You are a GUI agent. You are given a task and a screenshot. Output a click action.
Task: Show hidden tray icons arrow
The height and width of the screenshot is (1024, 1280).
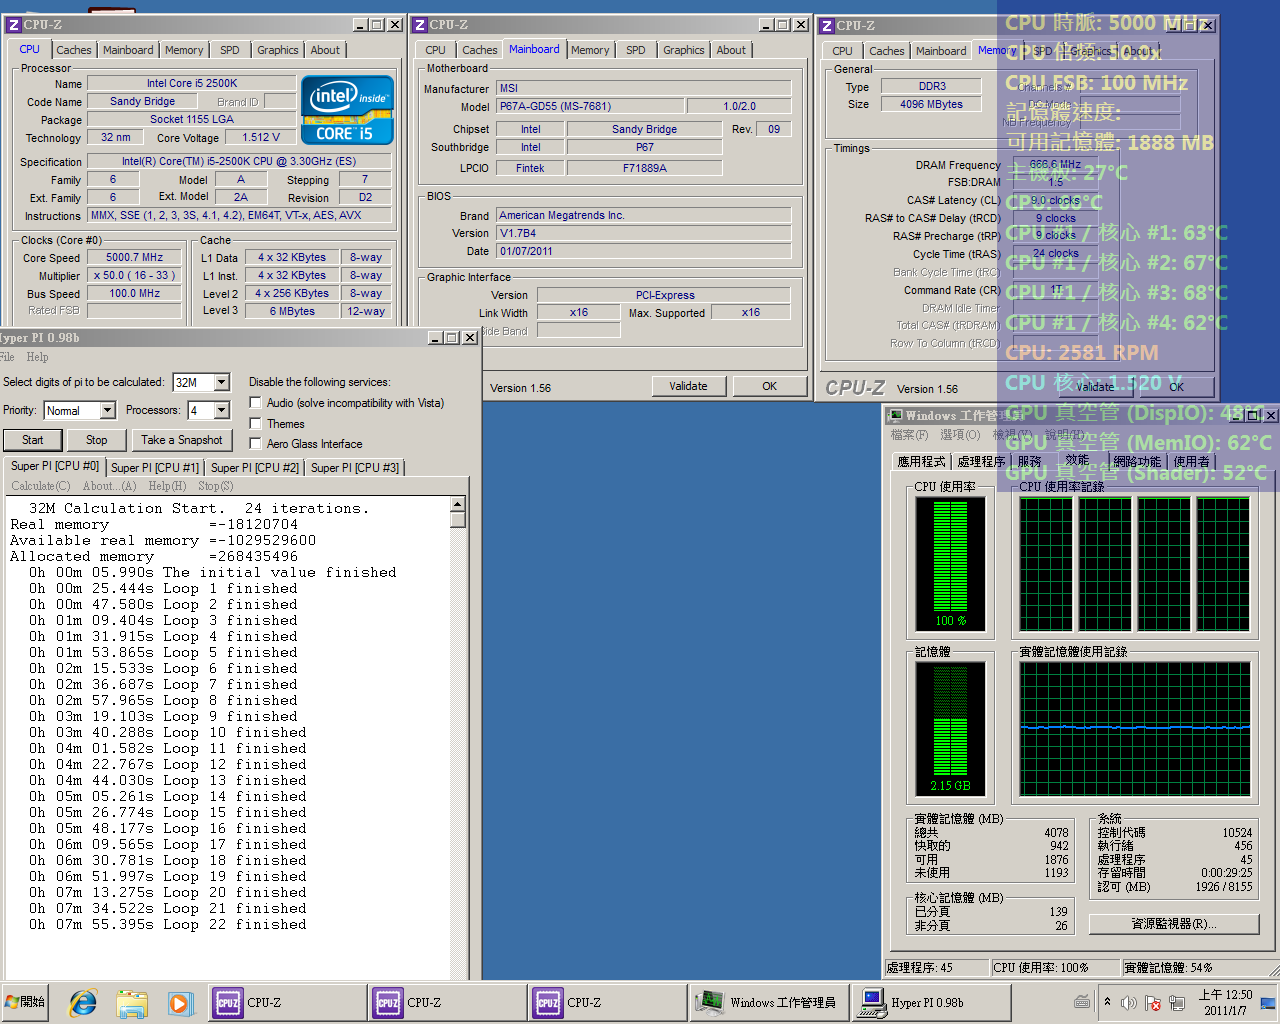point(1107,1002)
